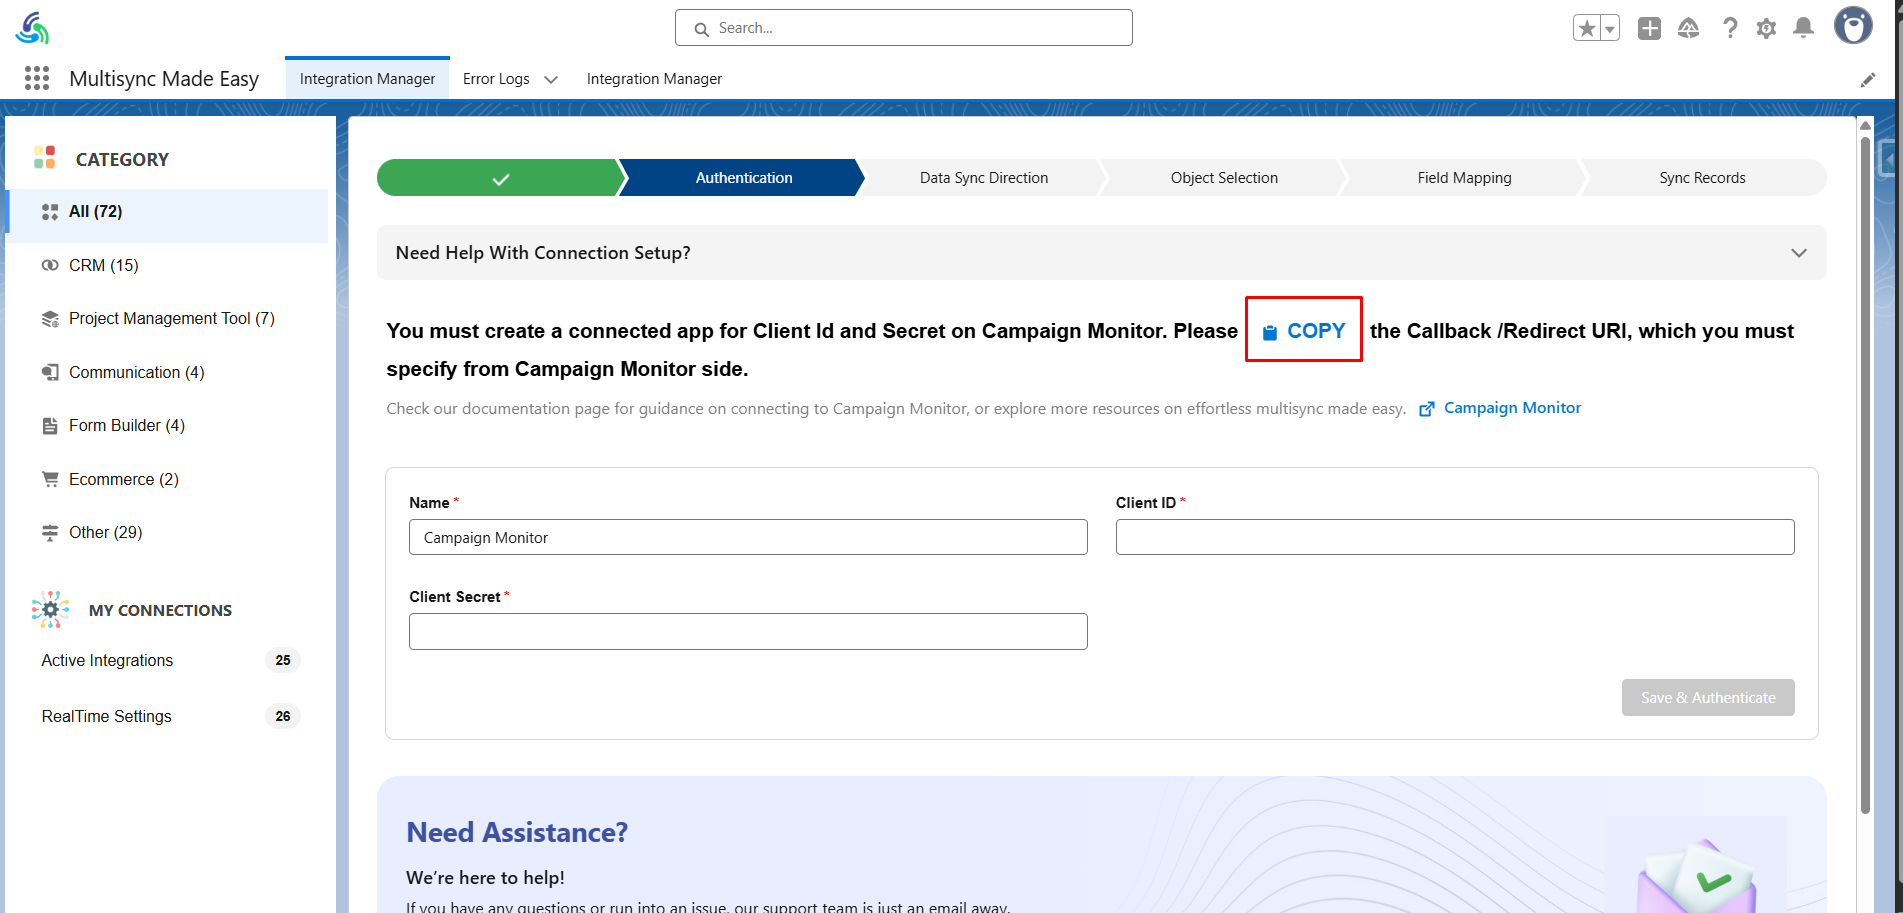
Task: Open the Campaign Monitor documentation link
Action: point(1511,408)
